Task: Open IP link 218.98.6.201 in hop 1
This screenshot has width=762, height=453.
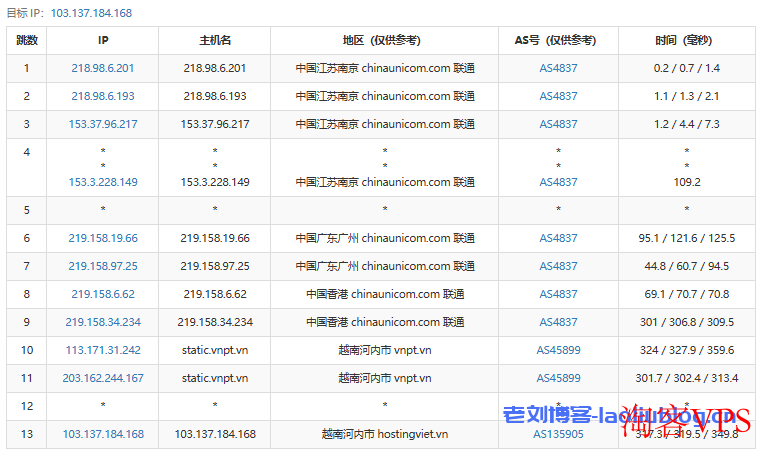Action: coord(103,68)
